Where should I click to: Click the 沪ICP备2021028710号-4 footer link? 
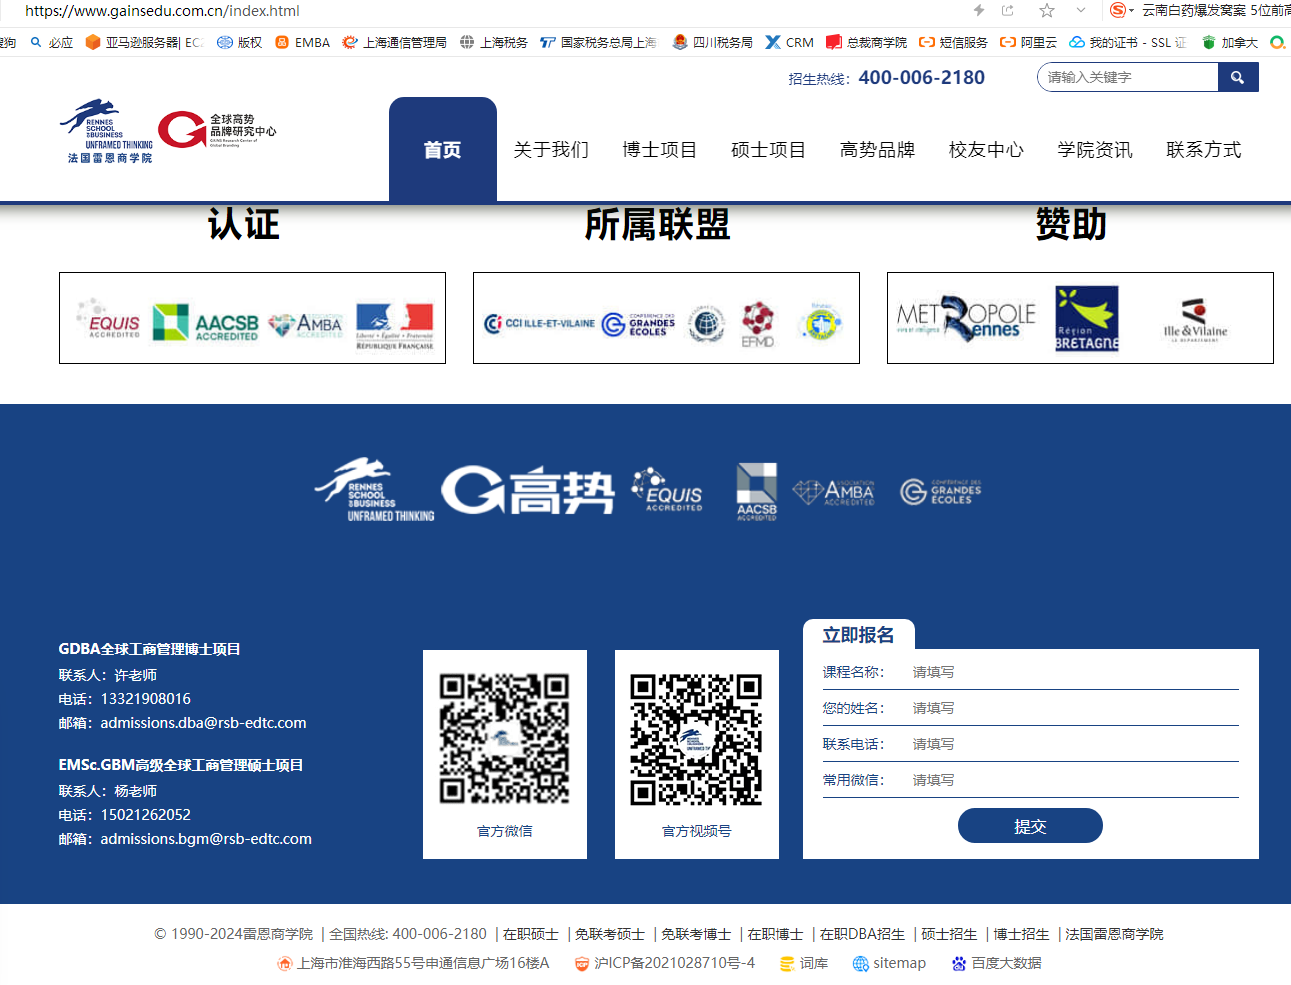673,963
